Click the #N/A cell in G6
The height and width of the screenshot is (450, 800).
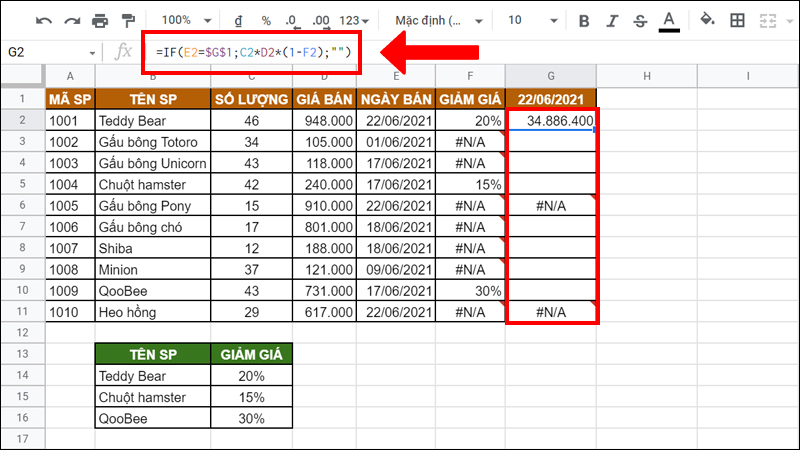[x=551, y=206]
